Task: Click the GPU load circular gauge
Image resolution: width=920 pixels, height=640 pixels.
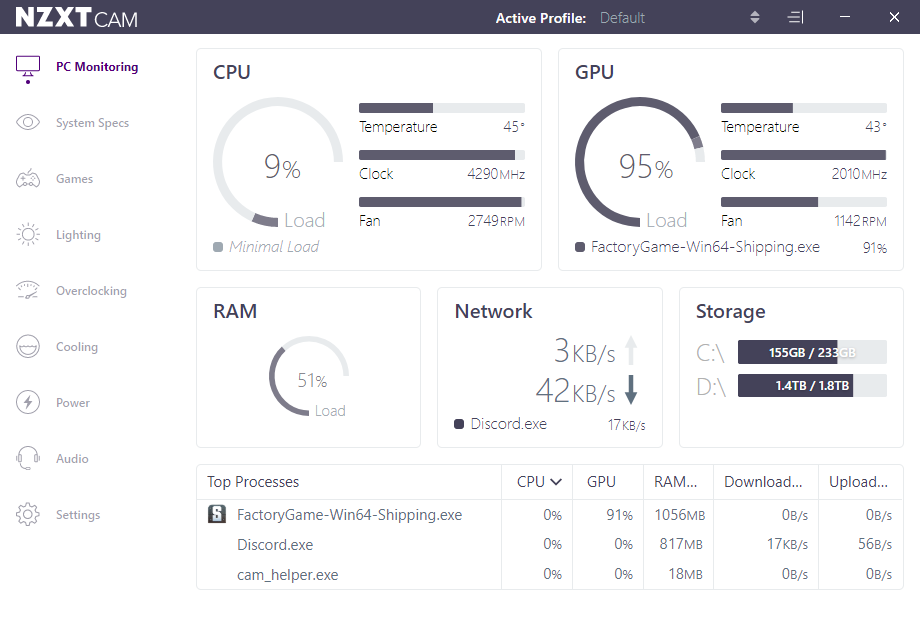Action: [639, 163]
